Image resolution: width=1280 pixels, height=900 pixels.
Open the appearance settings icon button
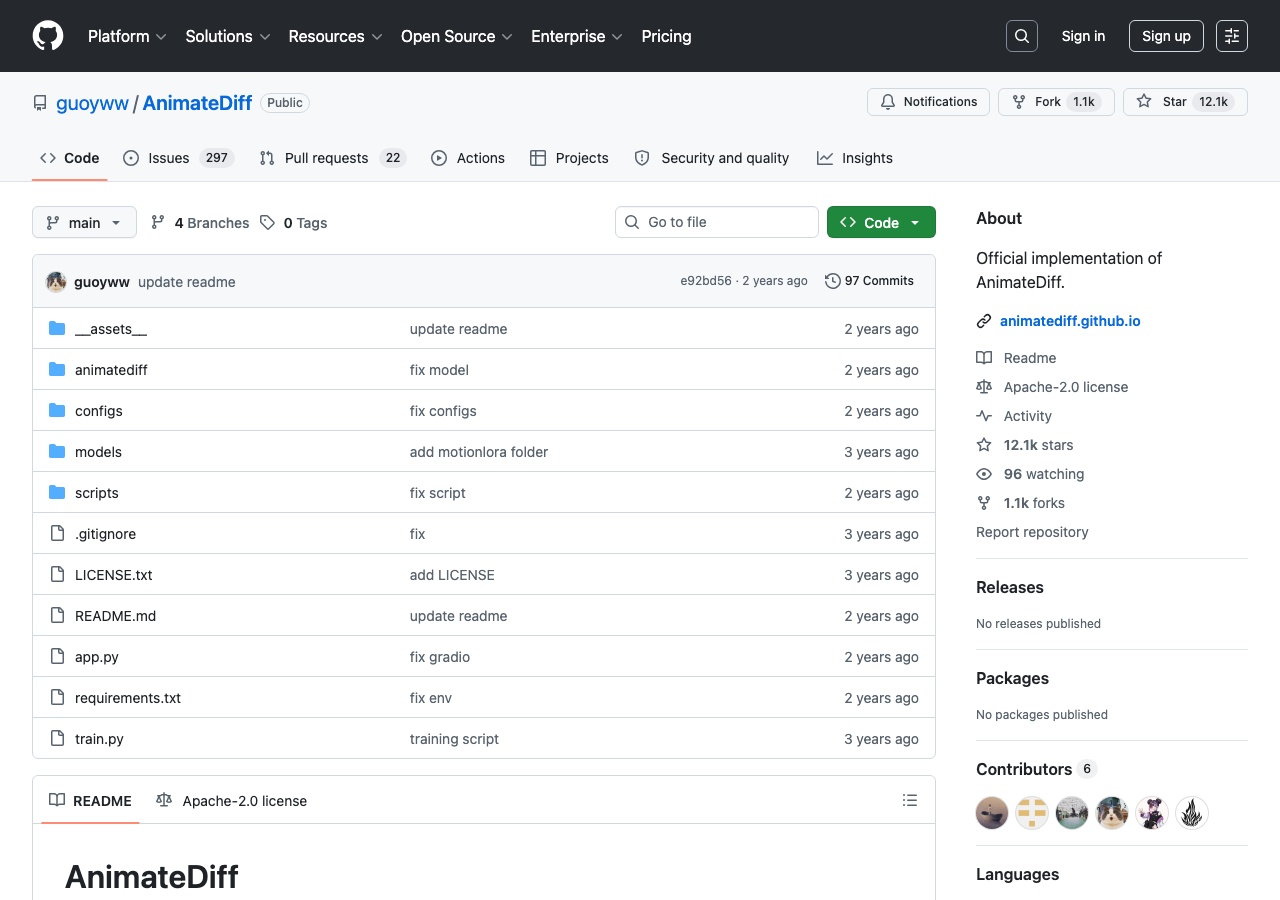click(x=1232, y=36)
